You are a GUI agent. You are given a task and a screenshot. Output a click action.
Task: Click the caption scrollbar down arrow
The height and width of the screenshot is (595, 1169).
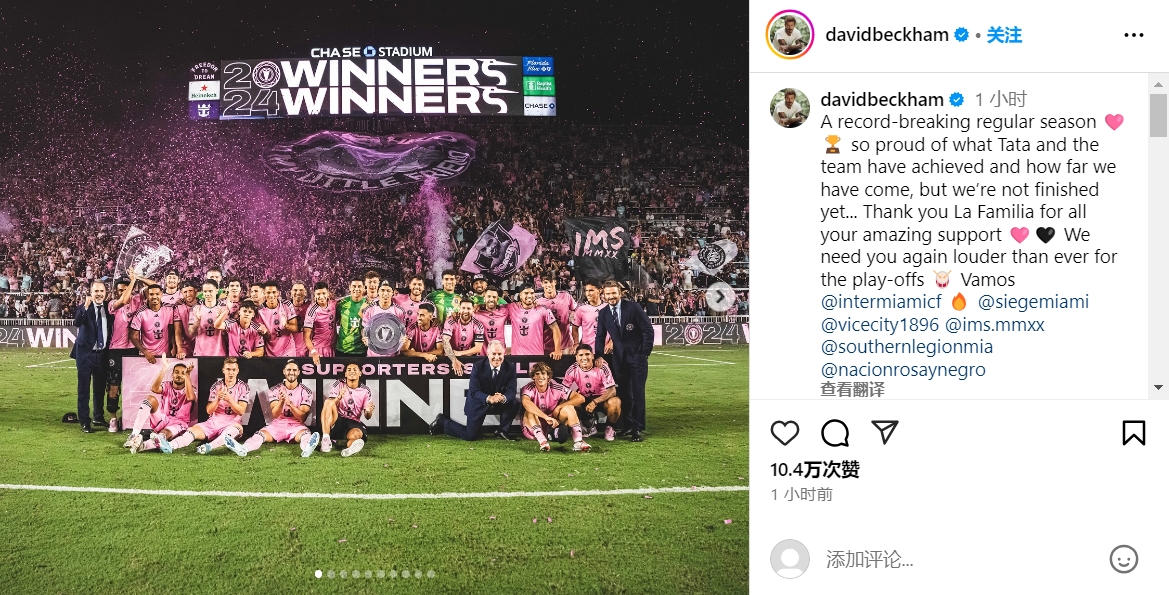pos(1158,388)
